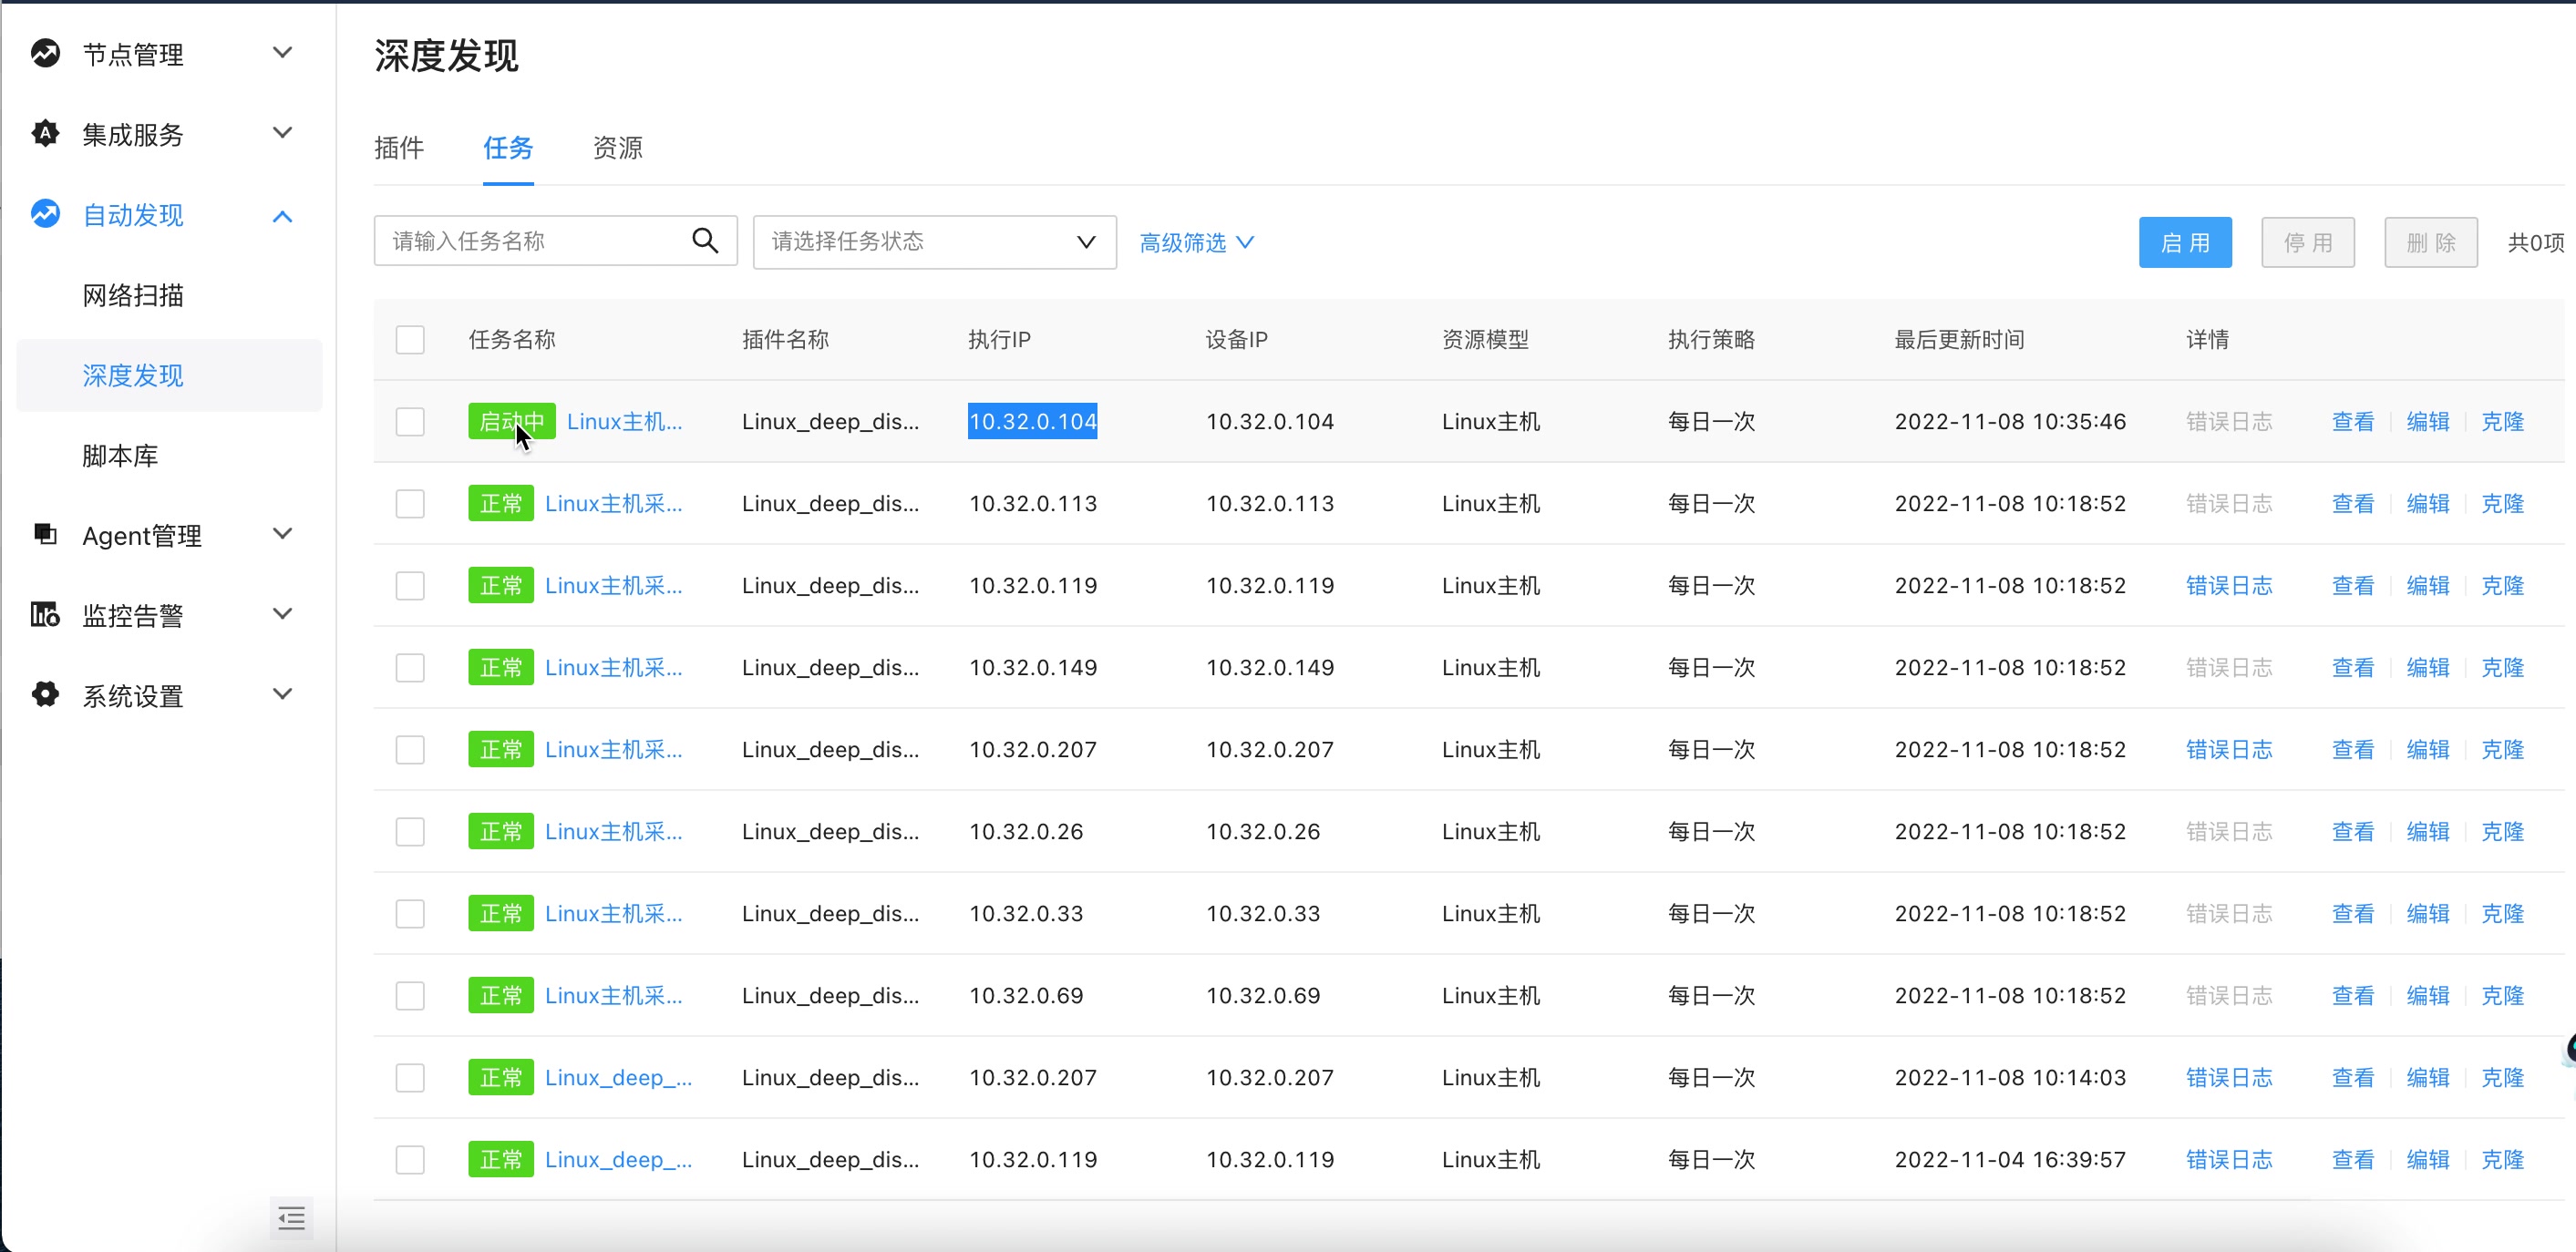Switch to the 资源 tab
2576x1252 pixels.
pos(617,148)
